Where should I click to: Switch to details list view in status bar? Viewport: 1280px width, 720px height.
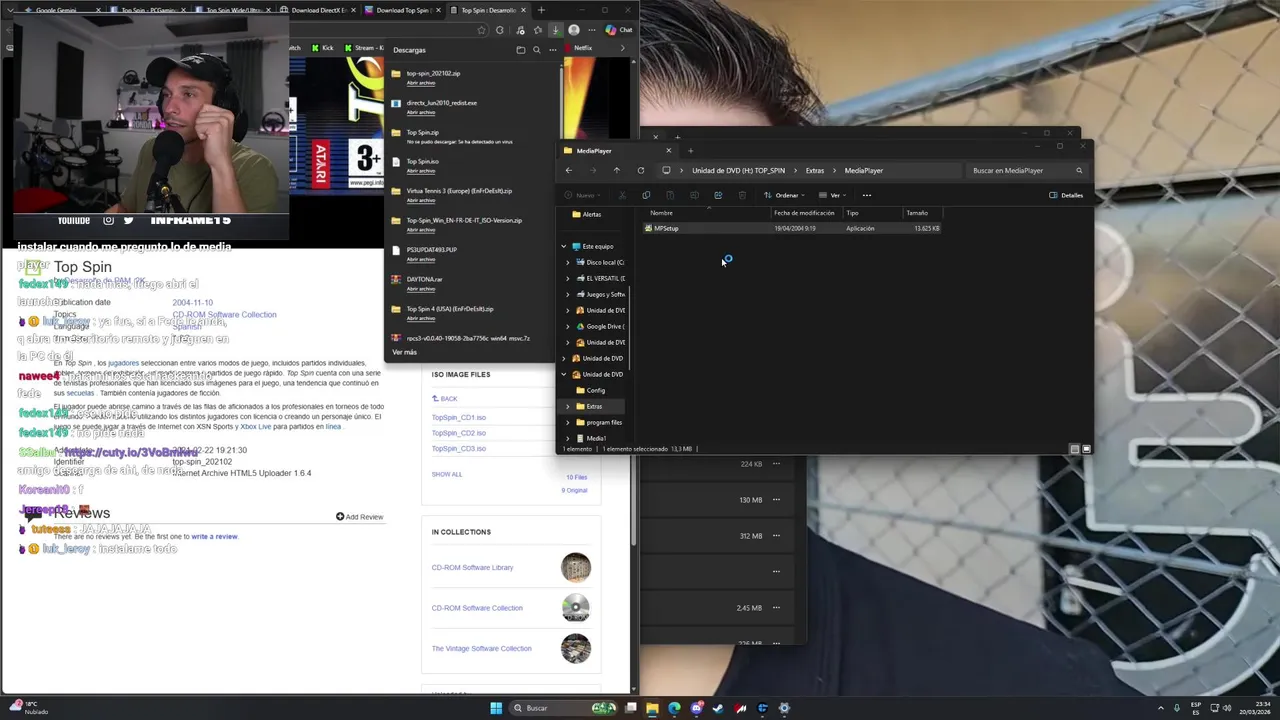tap(1075, 449)
